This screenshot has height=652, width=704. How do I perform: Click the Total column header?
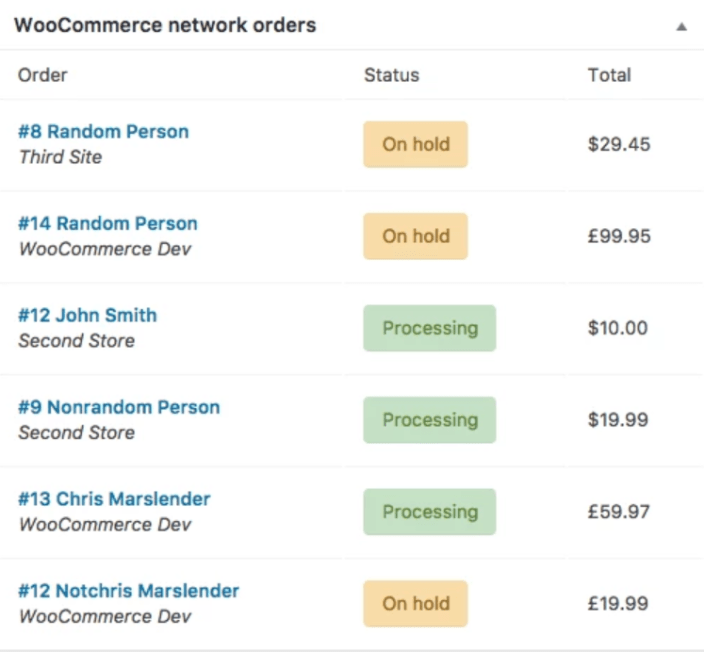[609, 75]
